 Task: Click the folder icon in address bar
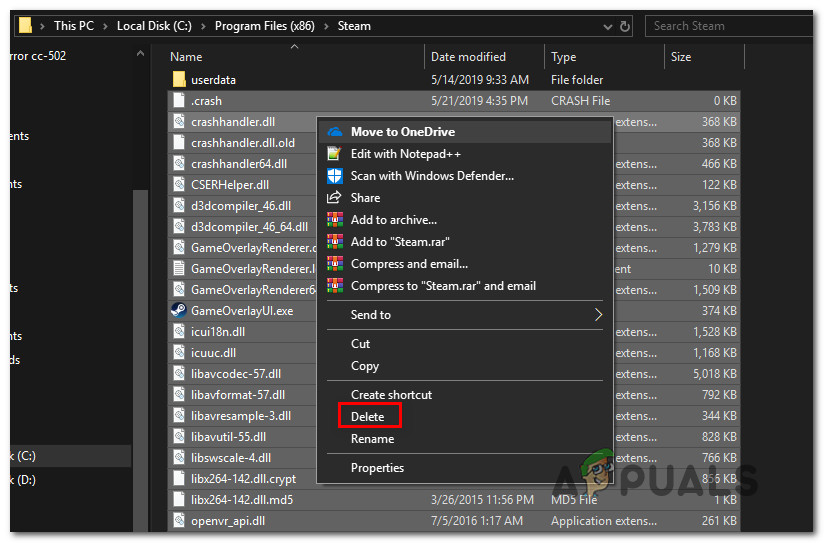tap(25, 25)
